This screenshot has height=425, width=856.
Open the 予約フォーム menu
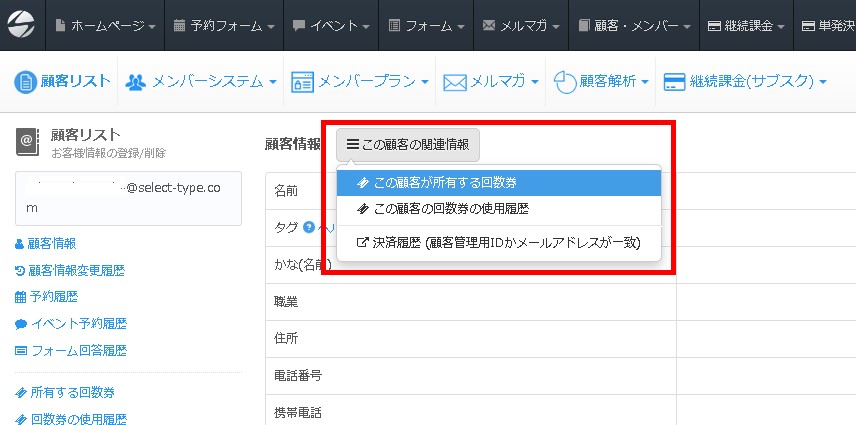(x=224, y=26)
